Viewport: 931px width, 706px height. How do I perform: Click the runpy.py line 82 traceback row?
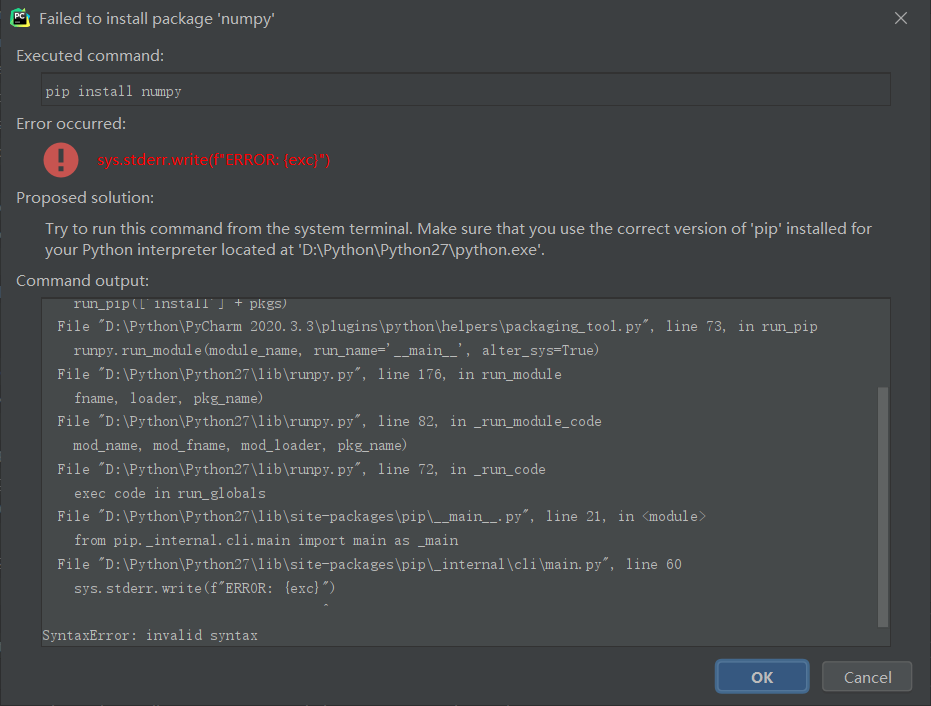(329, 421)
